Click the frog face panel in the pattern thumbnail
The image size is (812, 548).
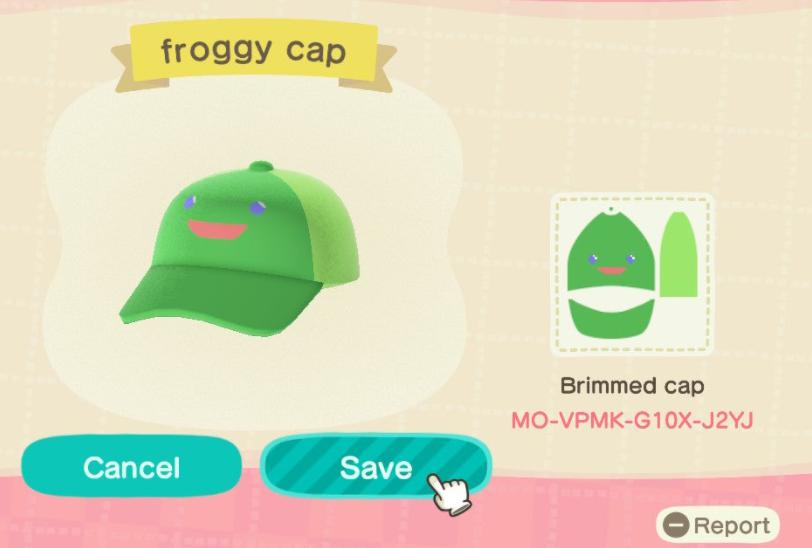(x=611, y=251)
